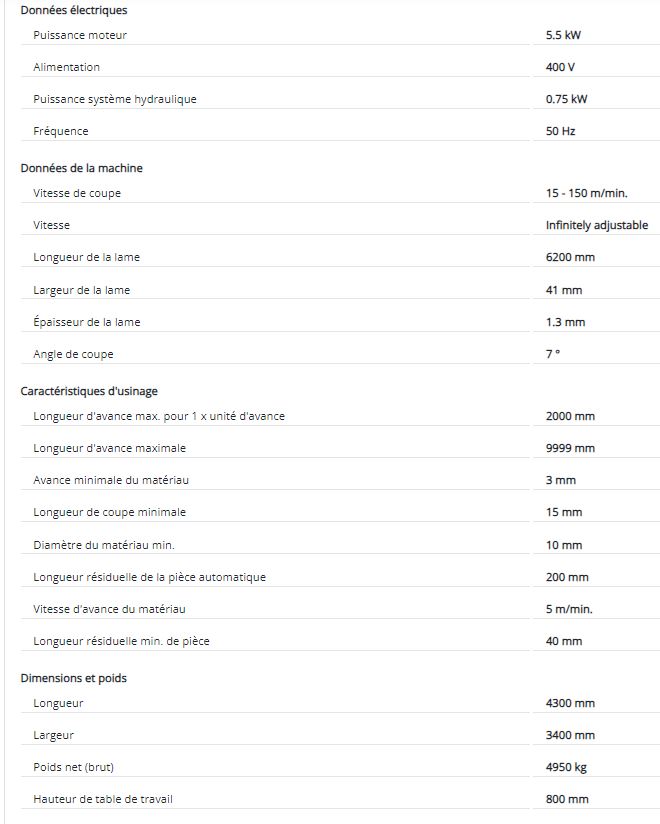Select the "Hauteur de table de travail" label

click(x=109, y=799)
